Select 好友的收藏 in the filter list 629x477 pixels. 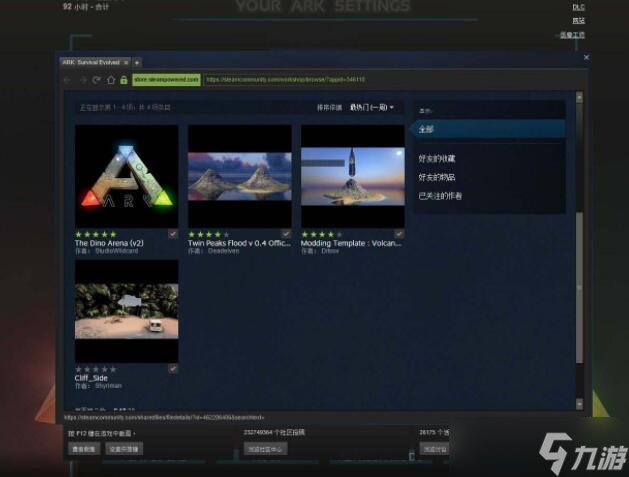tap(439, 159)
